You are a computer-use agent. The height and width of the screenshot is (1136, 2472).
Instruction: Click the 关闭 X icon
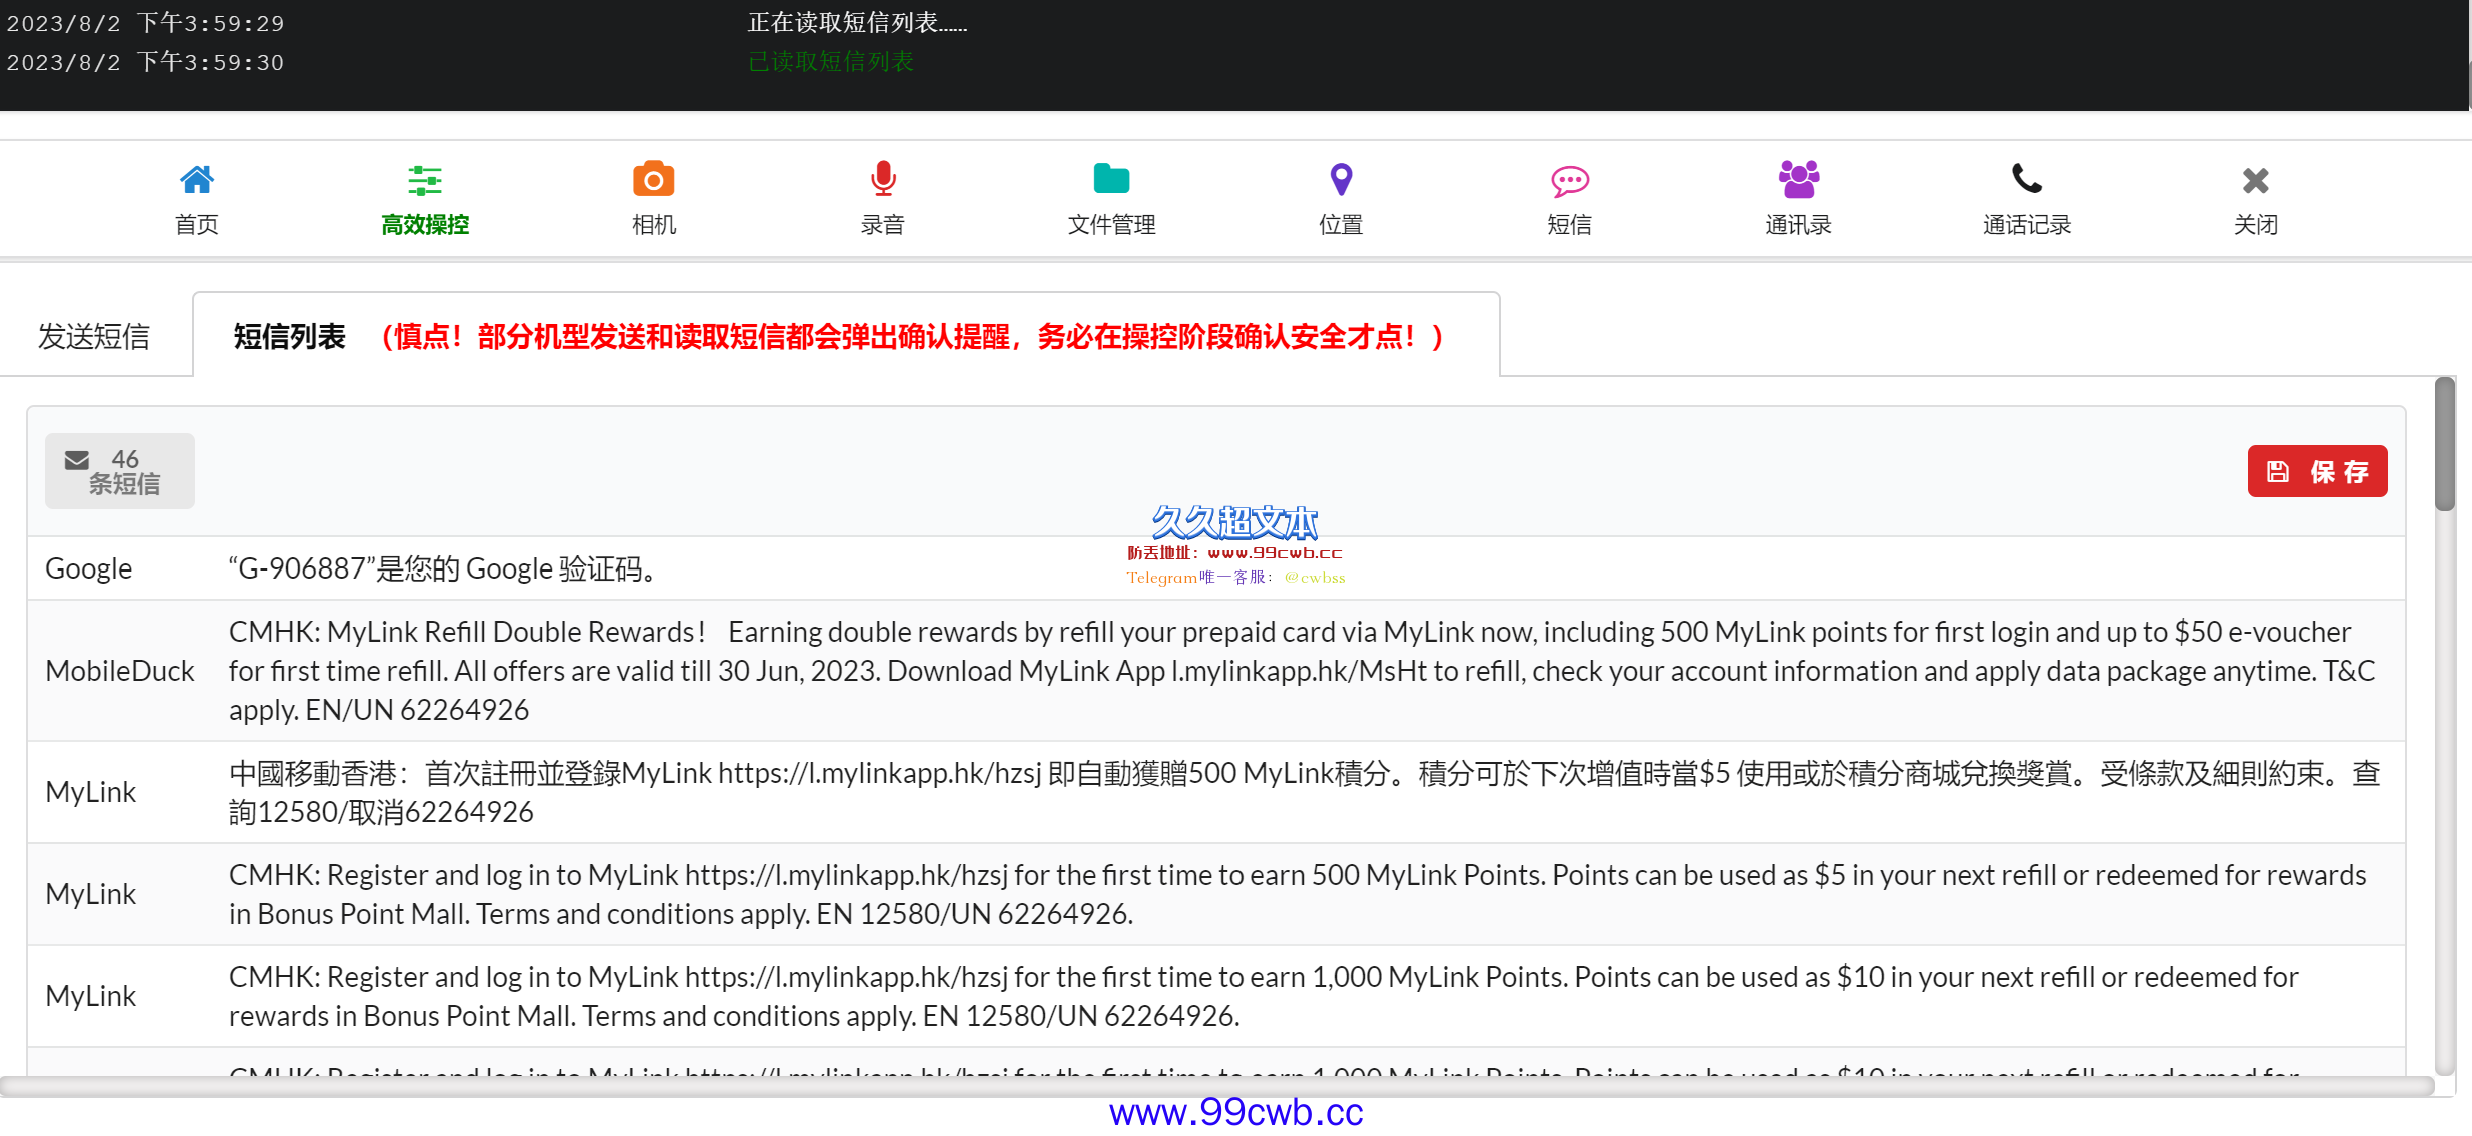2255,181
